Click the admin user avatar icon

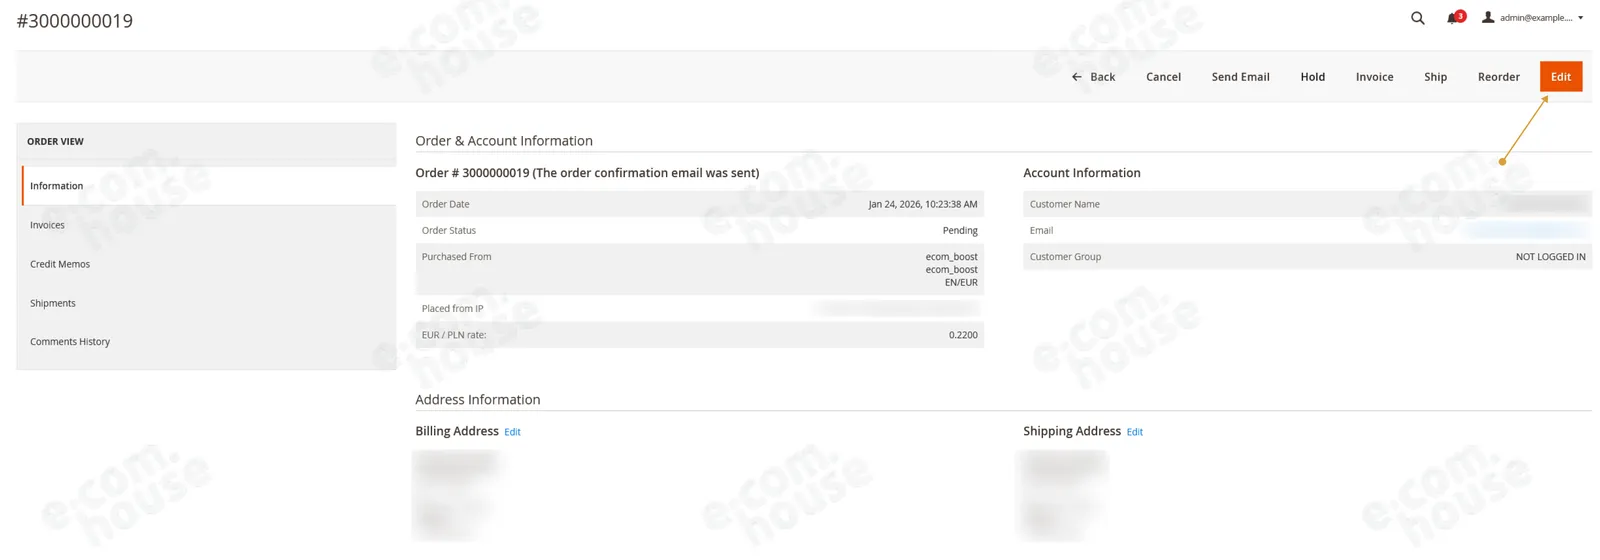1488,17
